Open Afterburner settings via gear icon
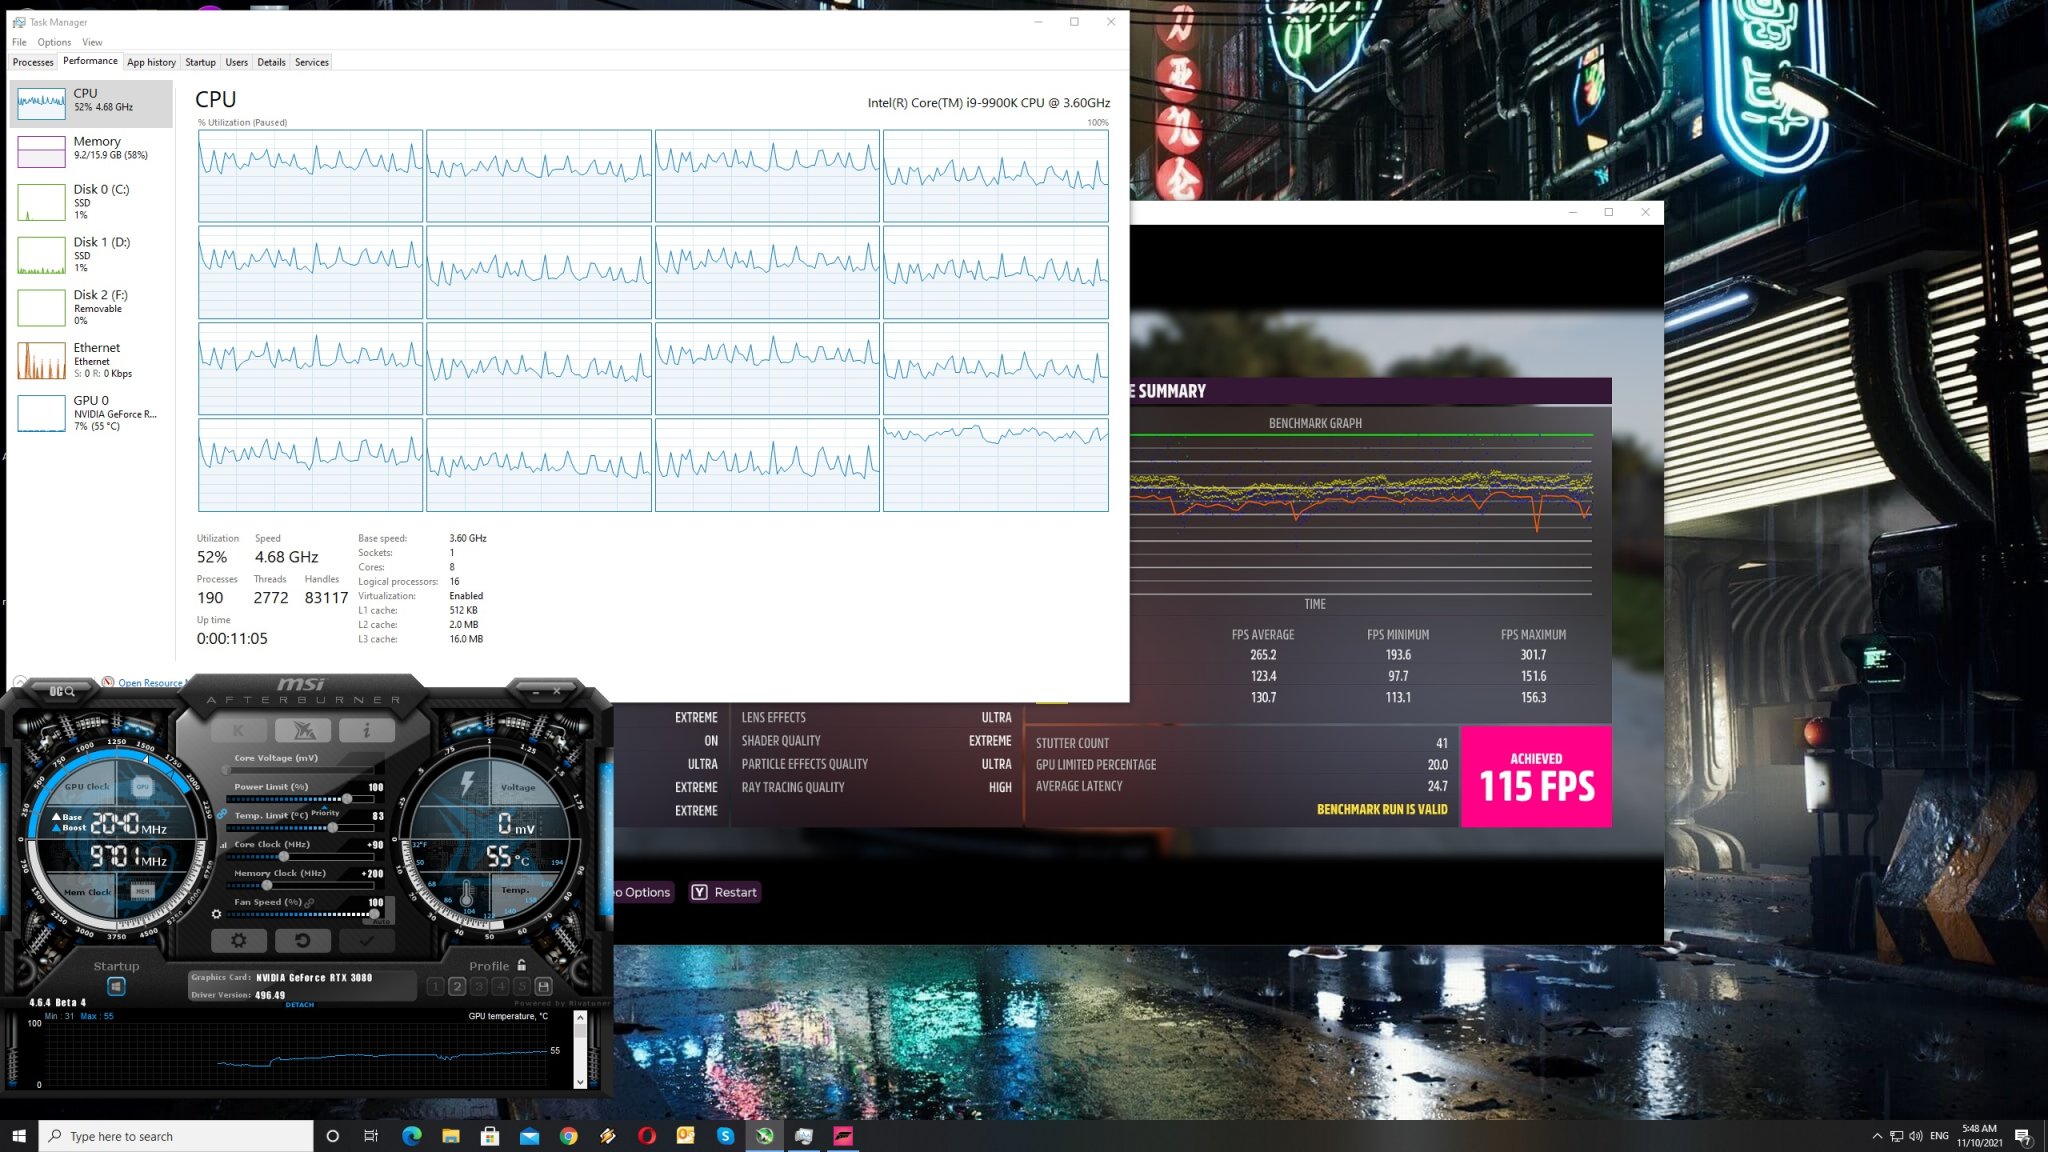Image resolution: width=2048 pixels, height=1152 pixels. tap(240, 941)
